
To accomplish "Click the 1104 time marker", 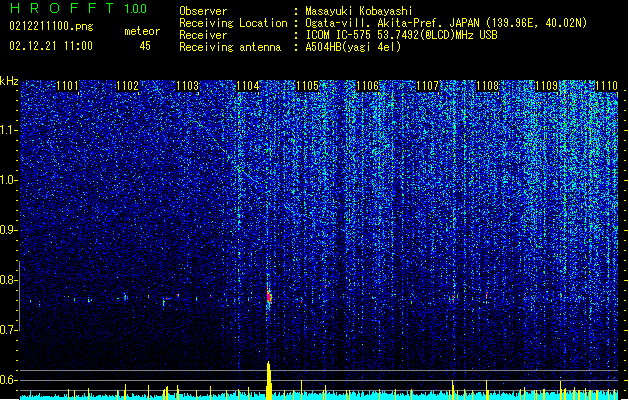I will (248, 86).
